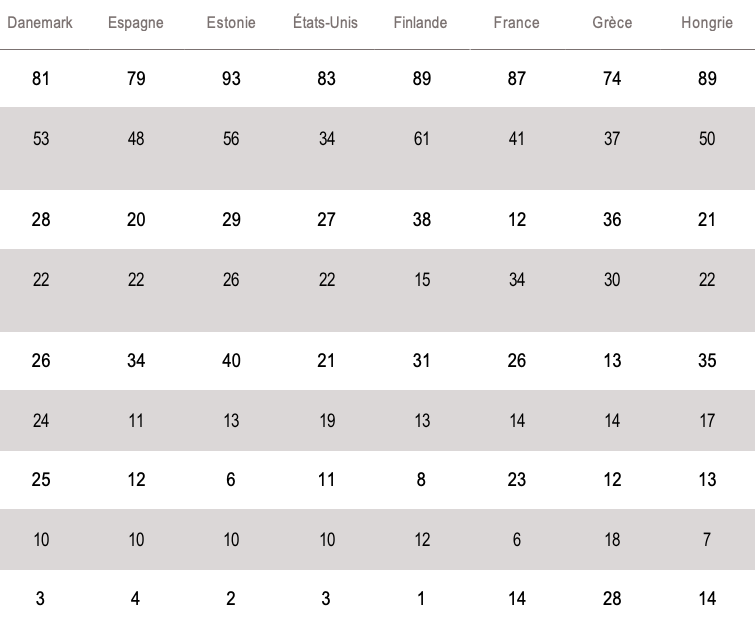Click the 34 value in France column
This screenshot has height=617, width=755.
click(x=516, y=280)
